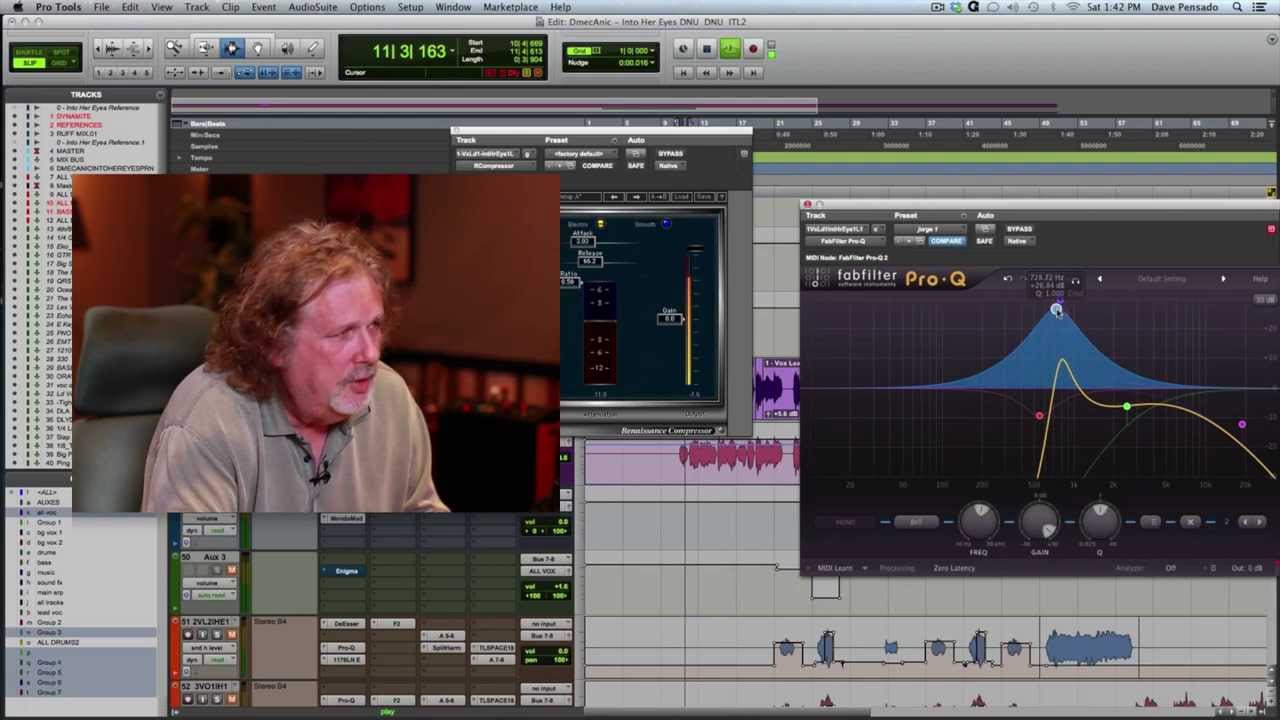This screenshot has height=720, width=1280.
Task: Enable SPOT edit mode
Action: point(61,52)
